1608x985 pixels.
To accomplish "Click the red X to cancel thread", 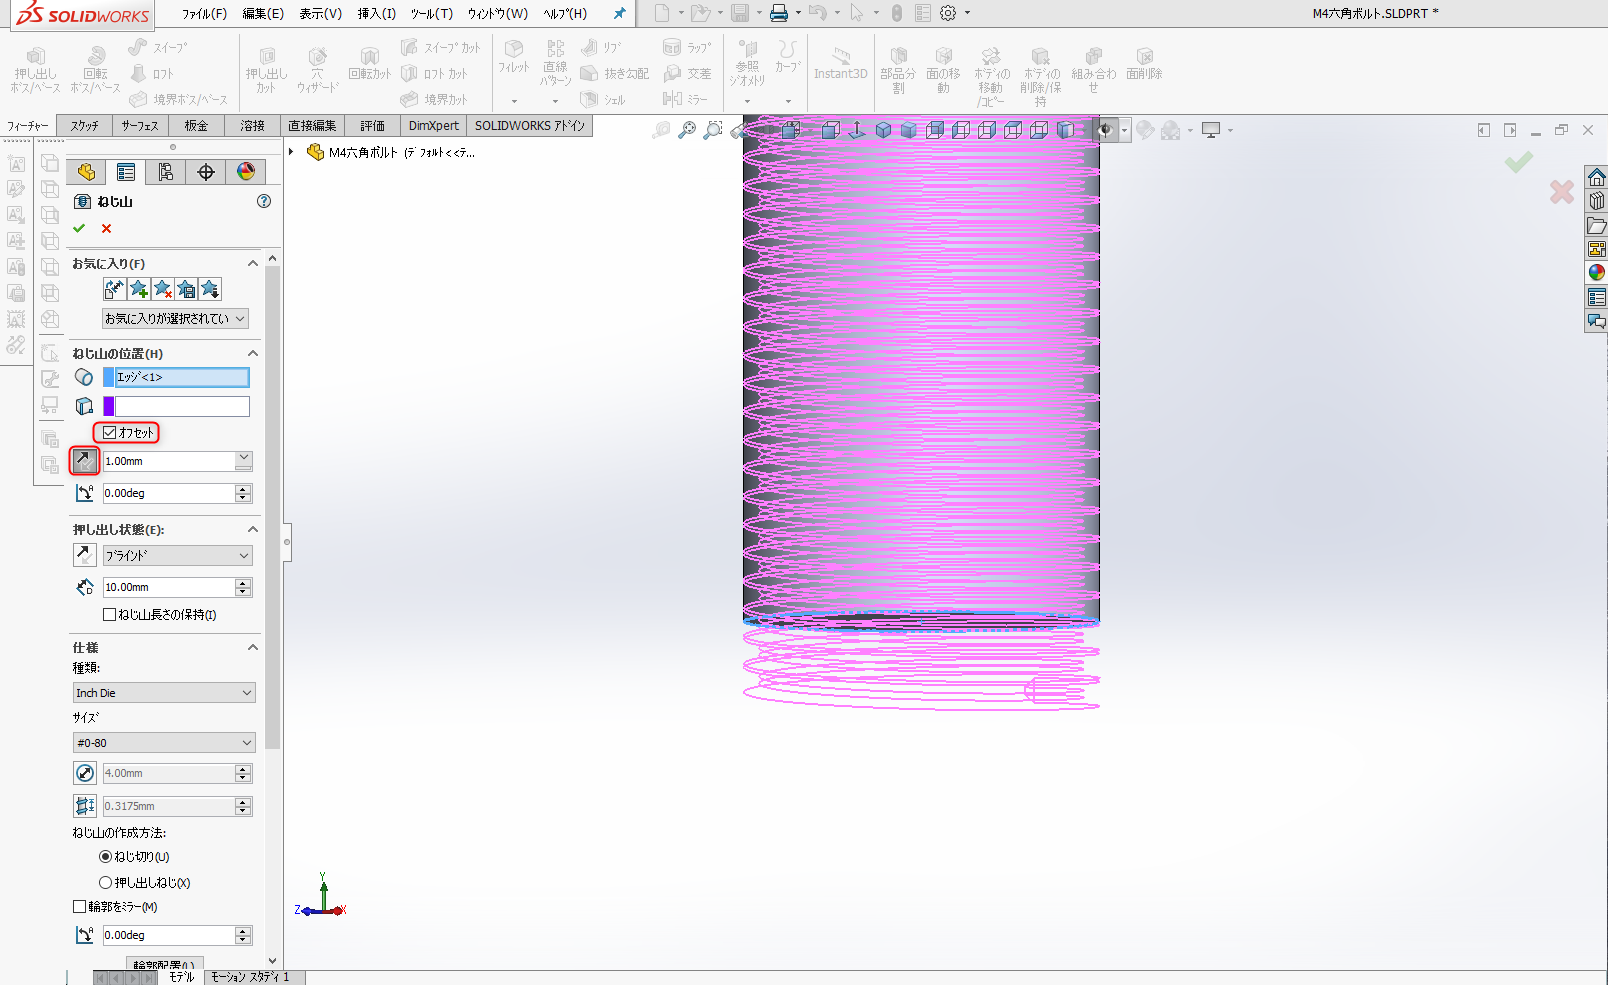I will pos(106,228).
